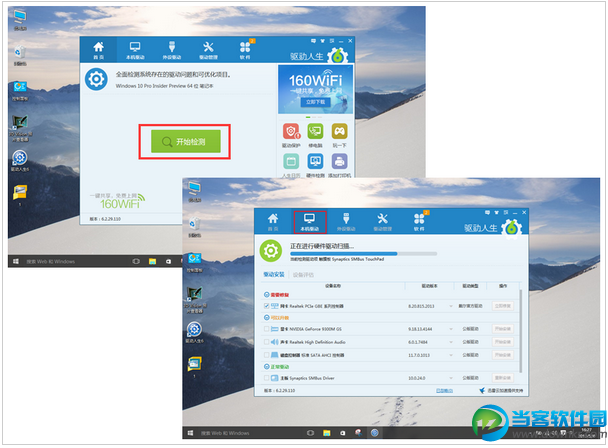This screenshot has height=448, width=608.
Task: Click 回收站 icon on lower desktop
Action: pos(194,228)
